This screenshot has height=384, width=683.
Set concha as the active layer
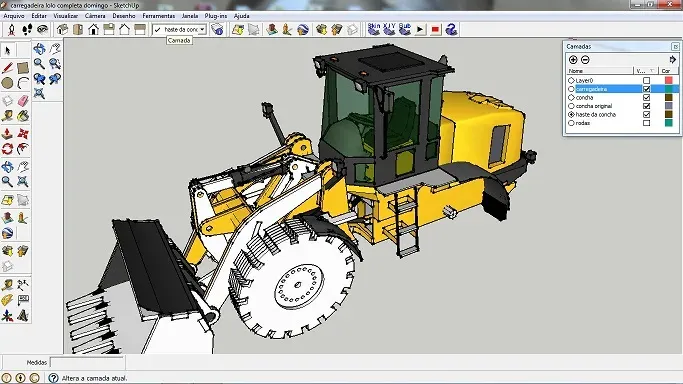pyautogui.click(x=571, y=98)
